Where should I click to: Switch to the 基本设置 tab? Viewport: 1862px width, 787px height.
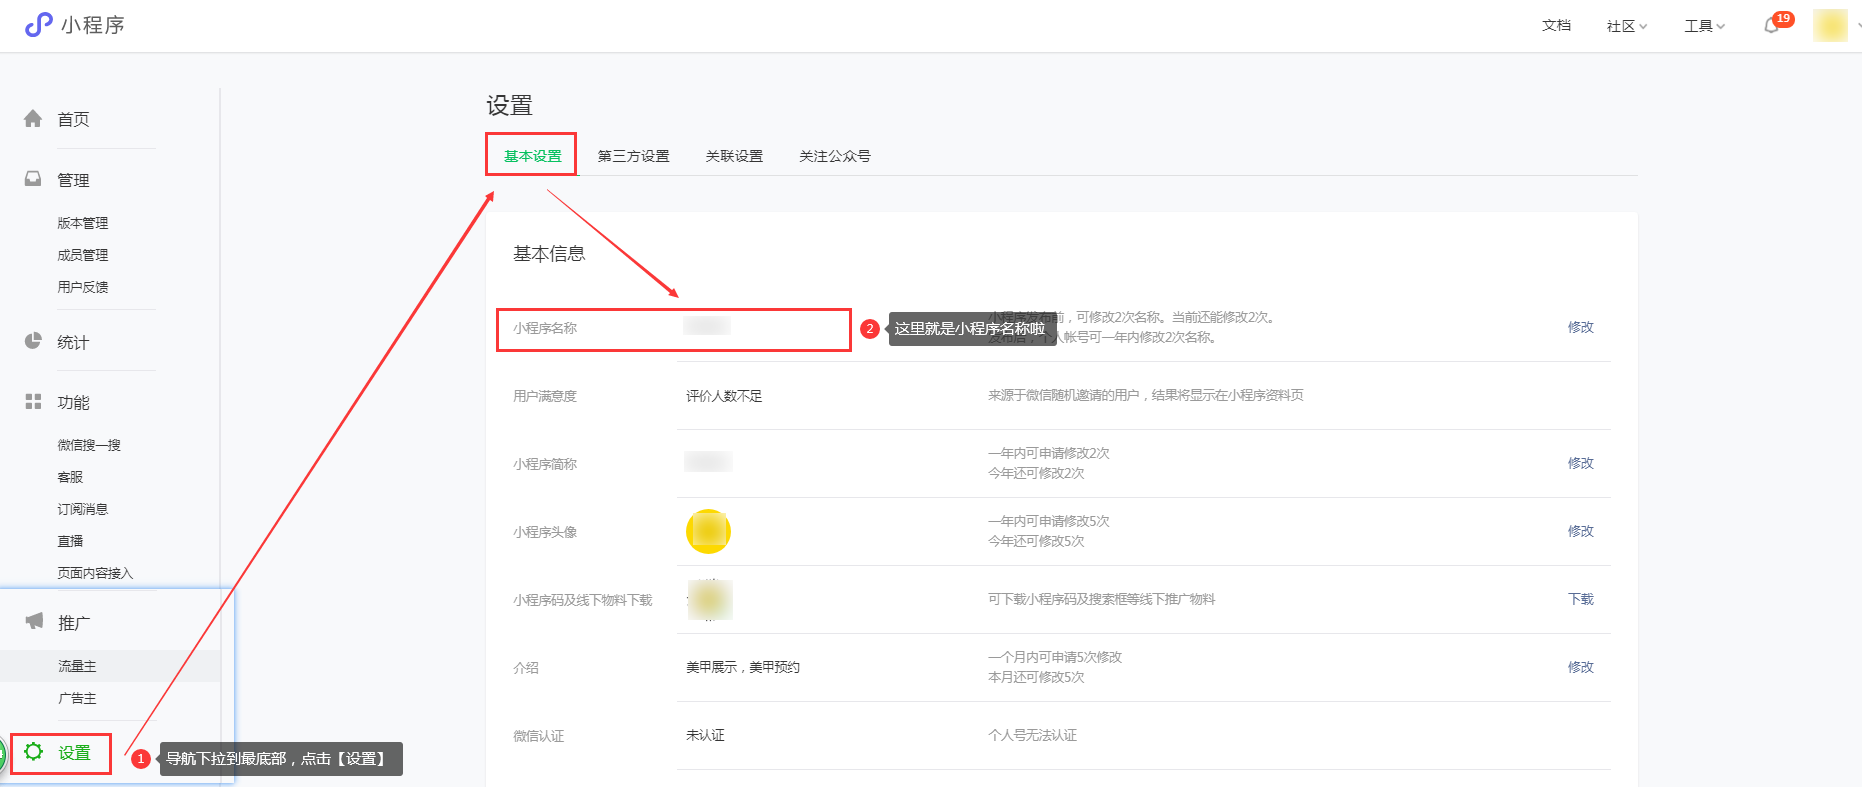532,156
